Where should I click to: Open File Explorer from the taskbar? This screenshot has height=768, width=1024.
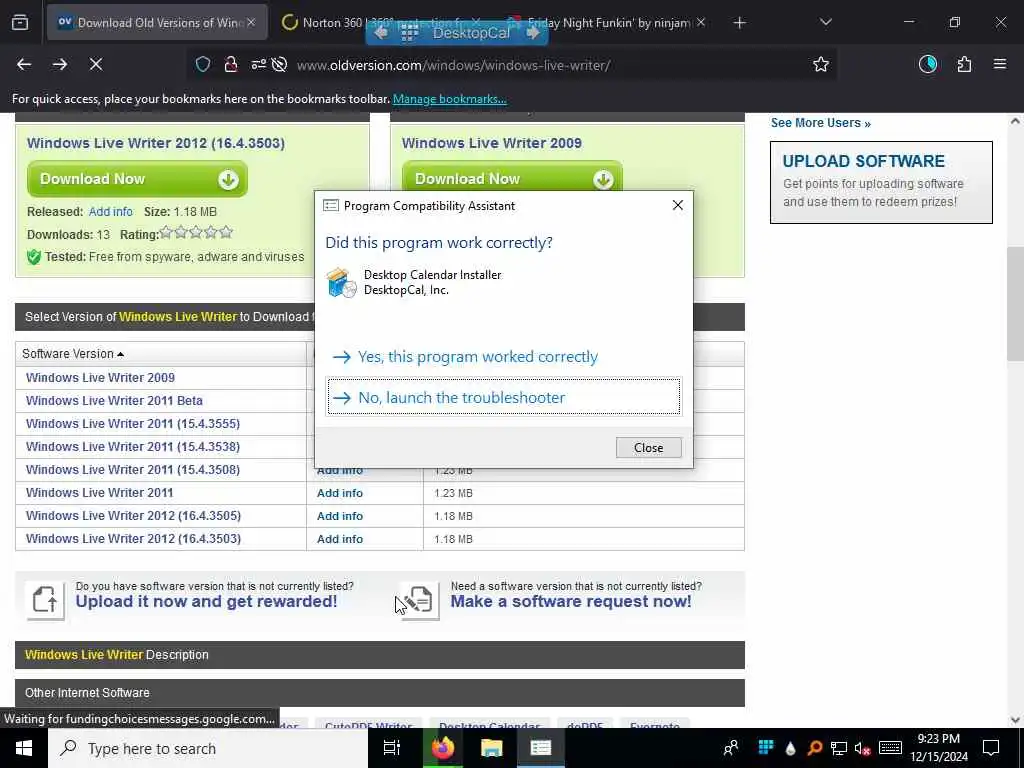(491, 748)
